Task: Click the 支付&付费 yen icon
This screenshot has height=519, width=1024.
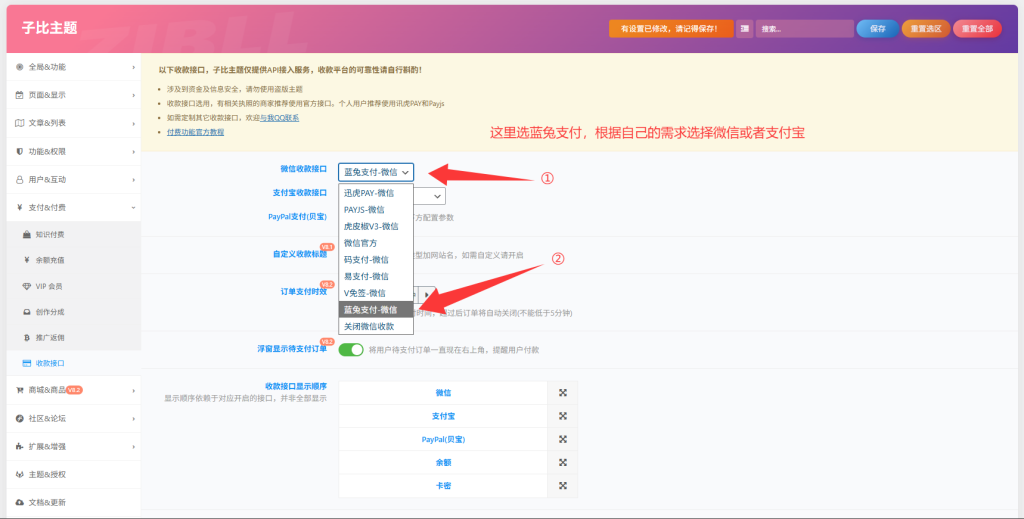Action: tap(20, 208)
